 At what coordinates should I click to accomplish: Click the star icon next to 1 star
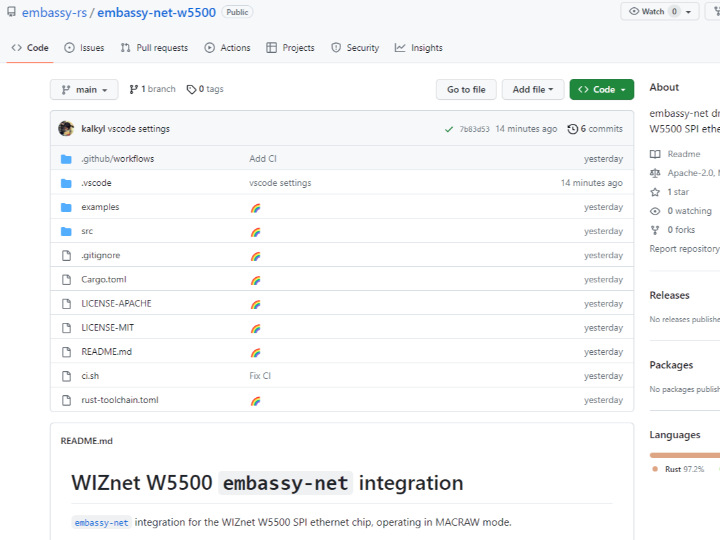tap(655, 192)
